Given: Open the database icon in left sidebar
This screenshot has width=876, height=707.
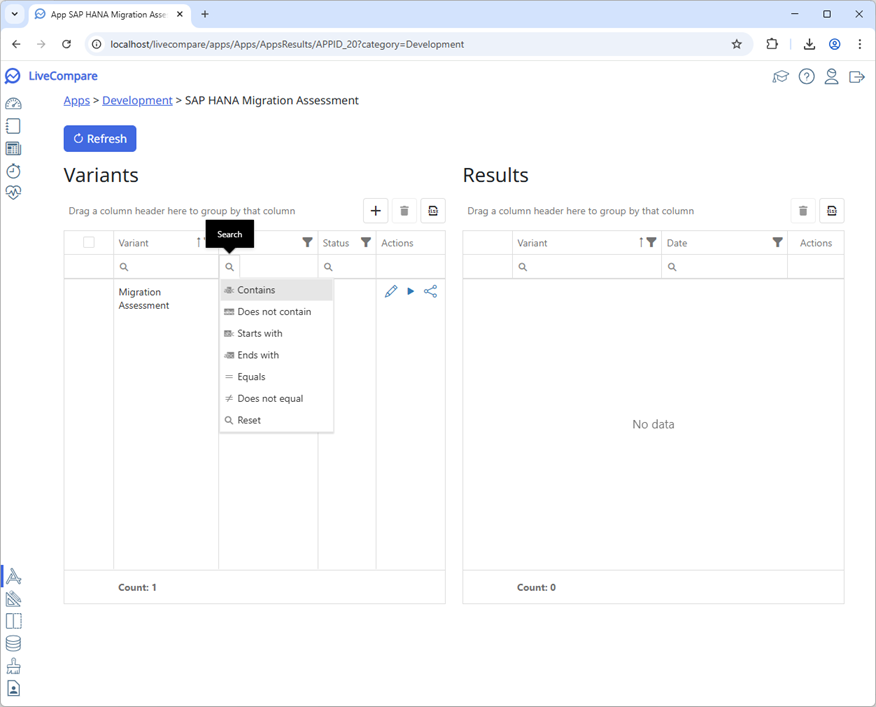Looking at the screenshot, I should point(13,644).
